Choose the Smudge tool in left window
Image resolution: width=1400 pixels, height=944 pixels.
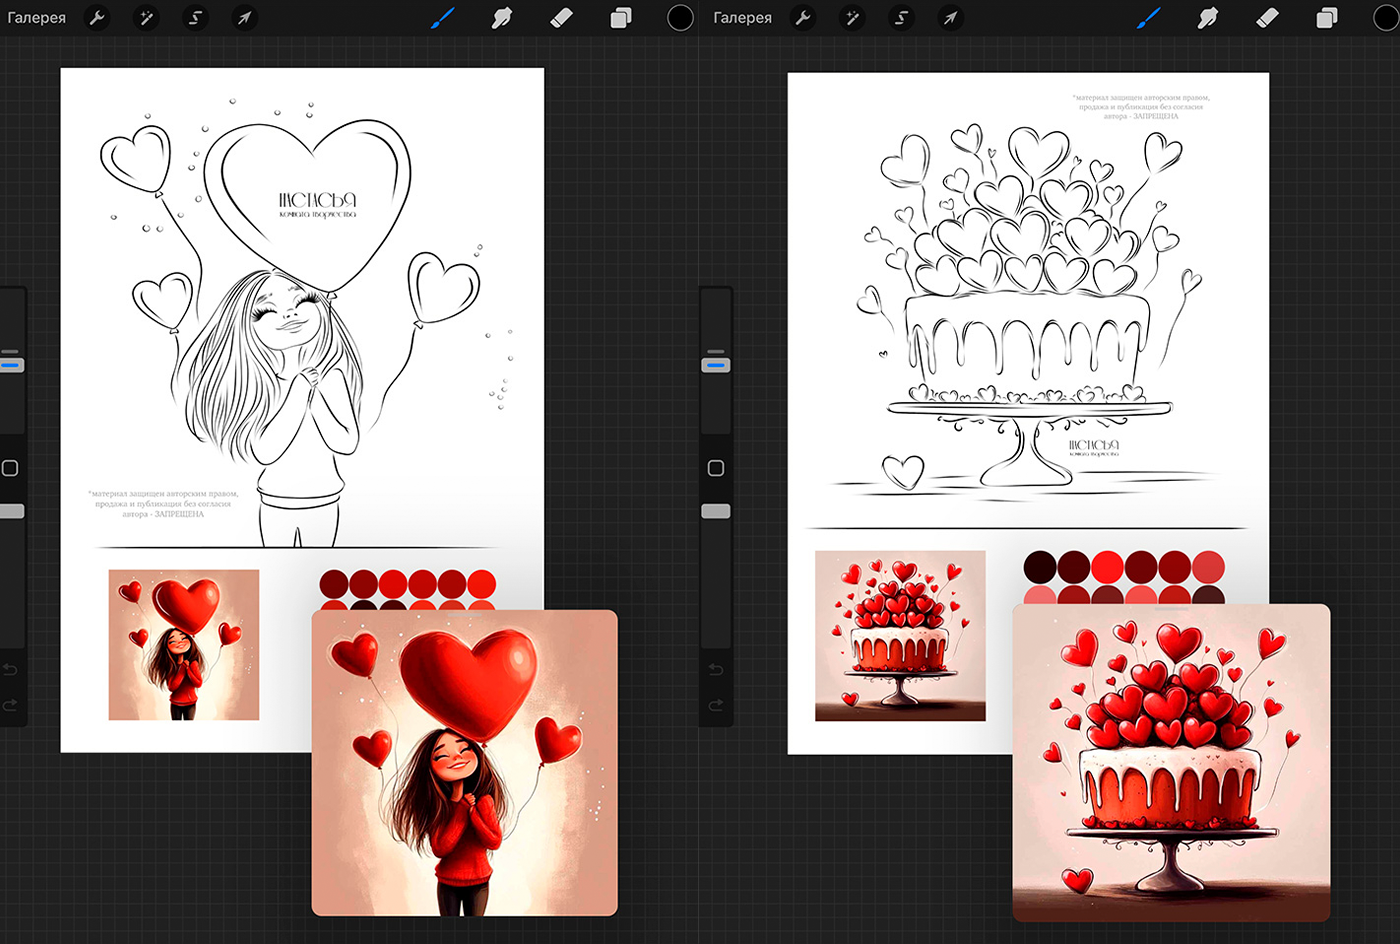coord(502,18)
